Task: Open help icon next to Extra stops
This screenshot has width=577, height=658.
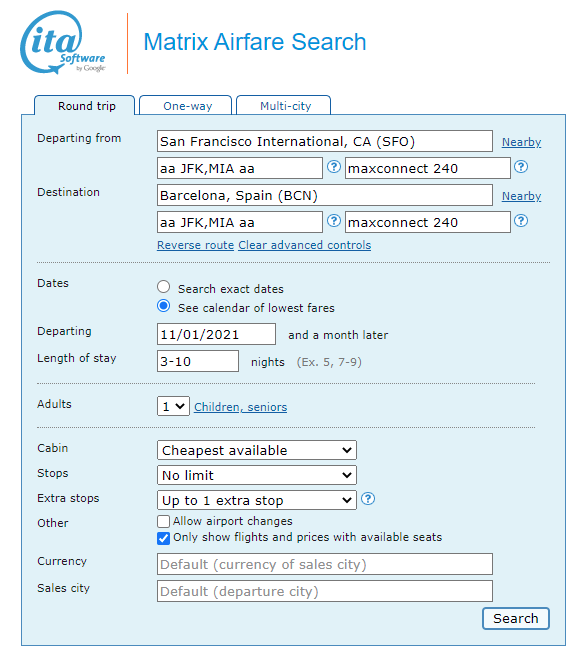Action: (368, 499)
